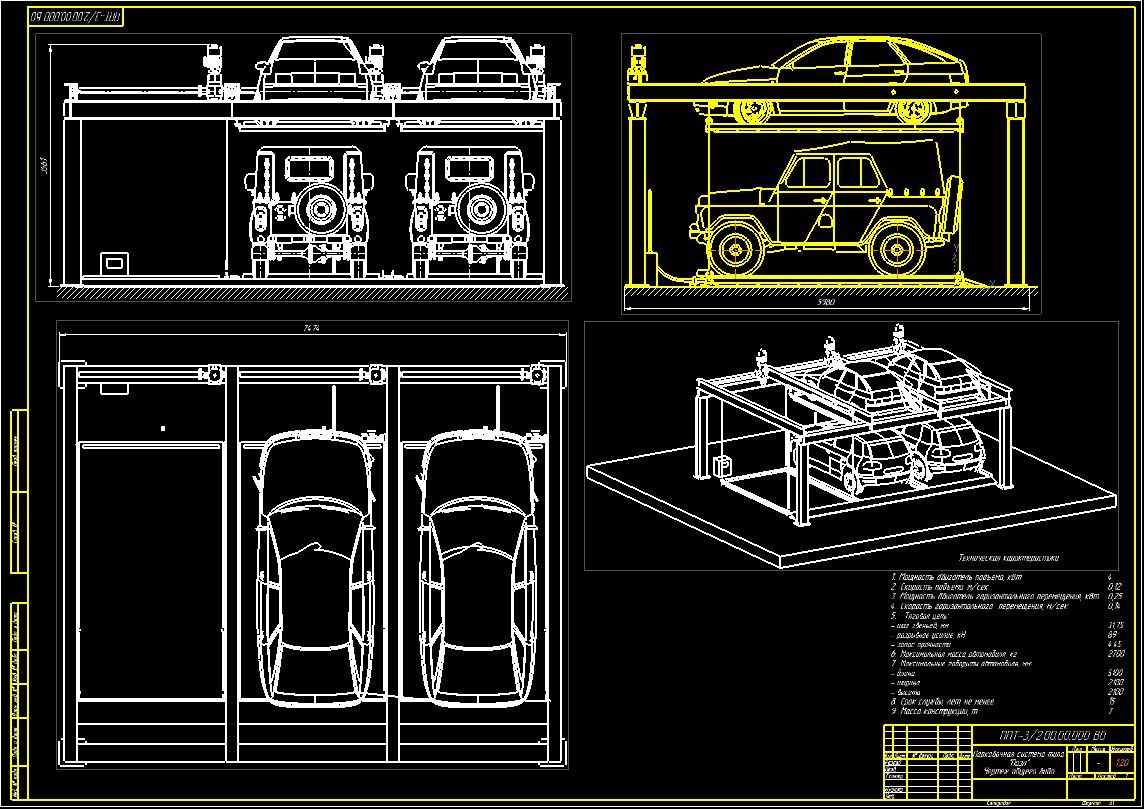Select the lift motor atop the yellow side view
The image size is (1144, 809).
coord(640,63)
